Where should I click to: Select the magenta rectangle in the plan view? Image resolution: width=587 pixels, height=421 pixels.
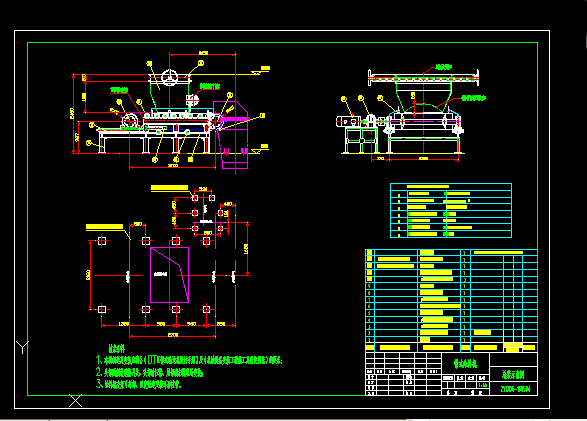(x=169, y=275)
